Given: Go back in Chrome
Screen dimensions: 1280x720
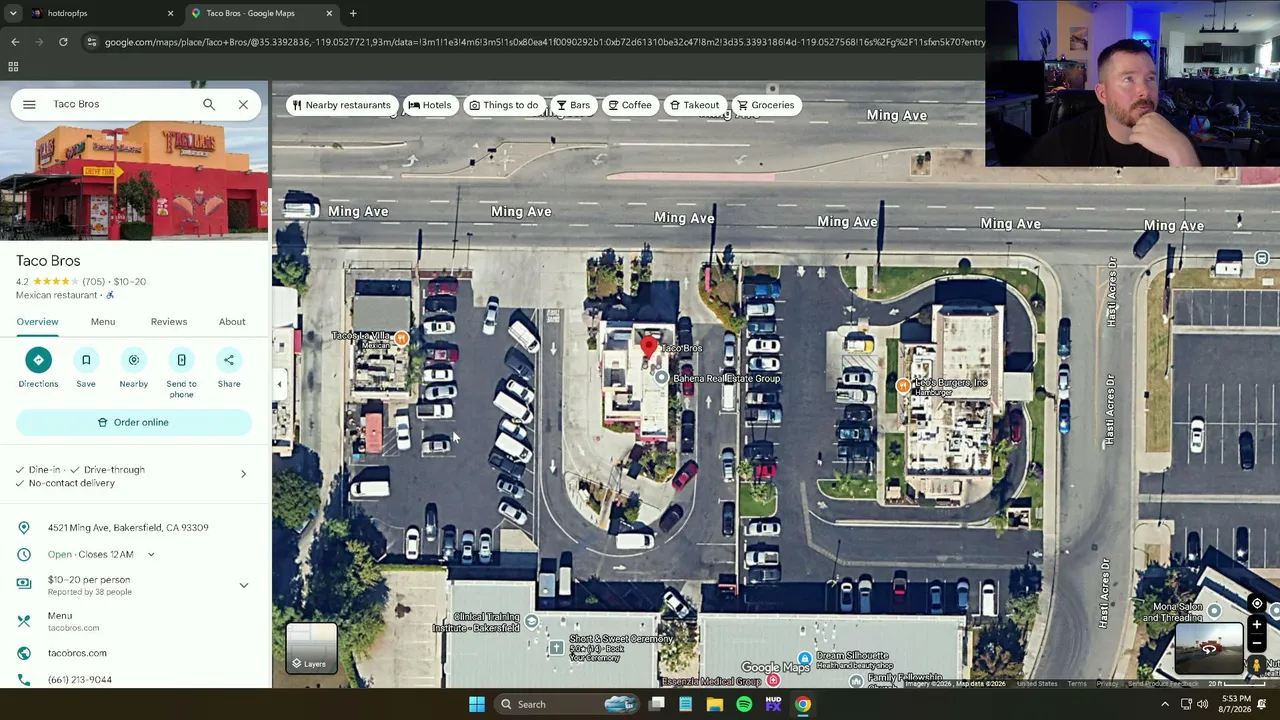Looking at the screenshot, I should tap(15, 42).
